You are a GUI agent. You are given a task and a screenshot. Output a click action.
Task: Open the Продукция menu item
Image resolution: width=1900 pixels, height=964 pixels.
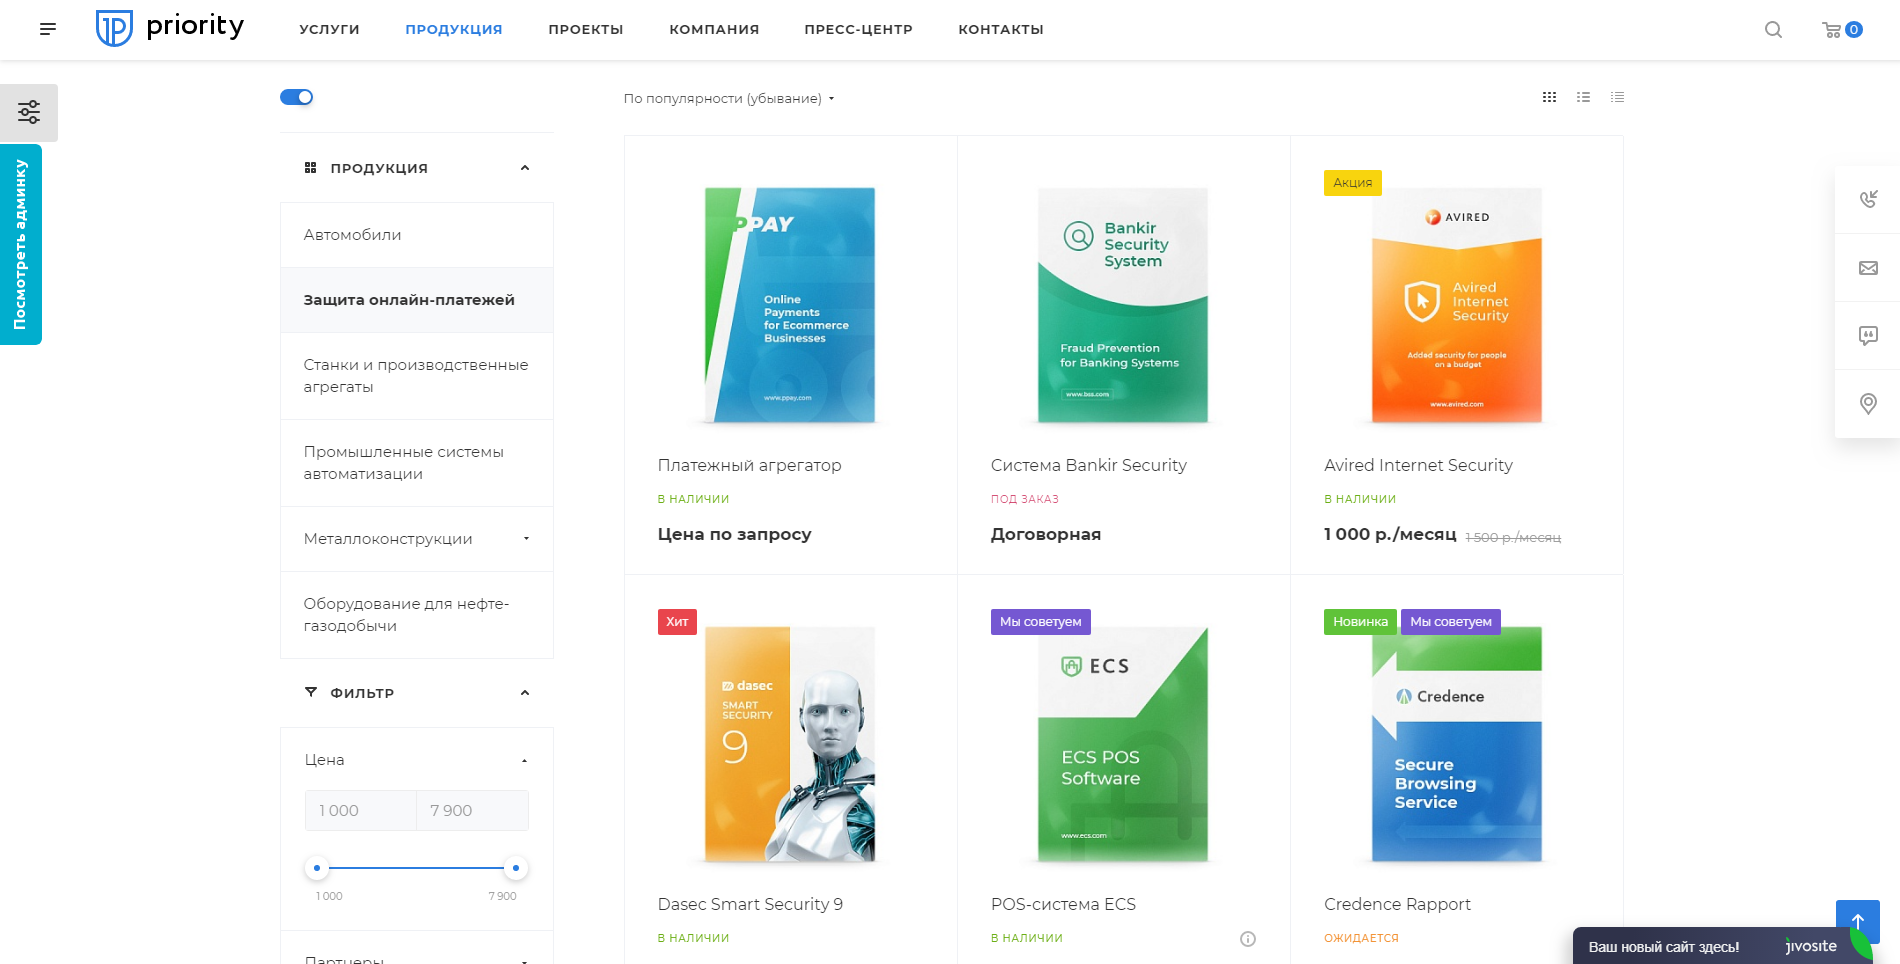pos(454,30)
